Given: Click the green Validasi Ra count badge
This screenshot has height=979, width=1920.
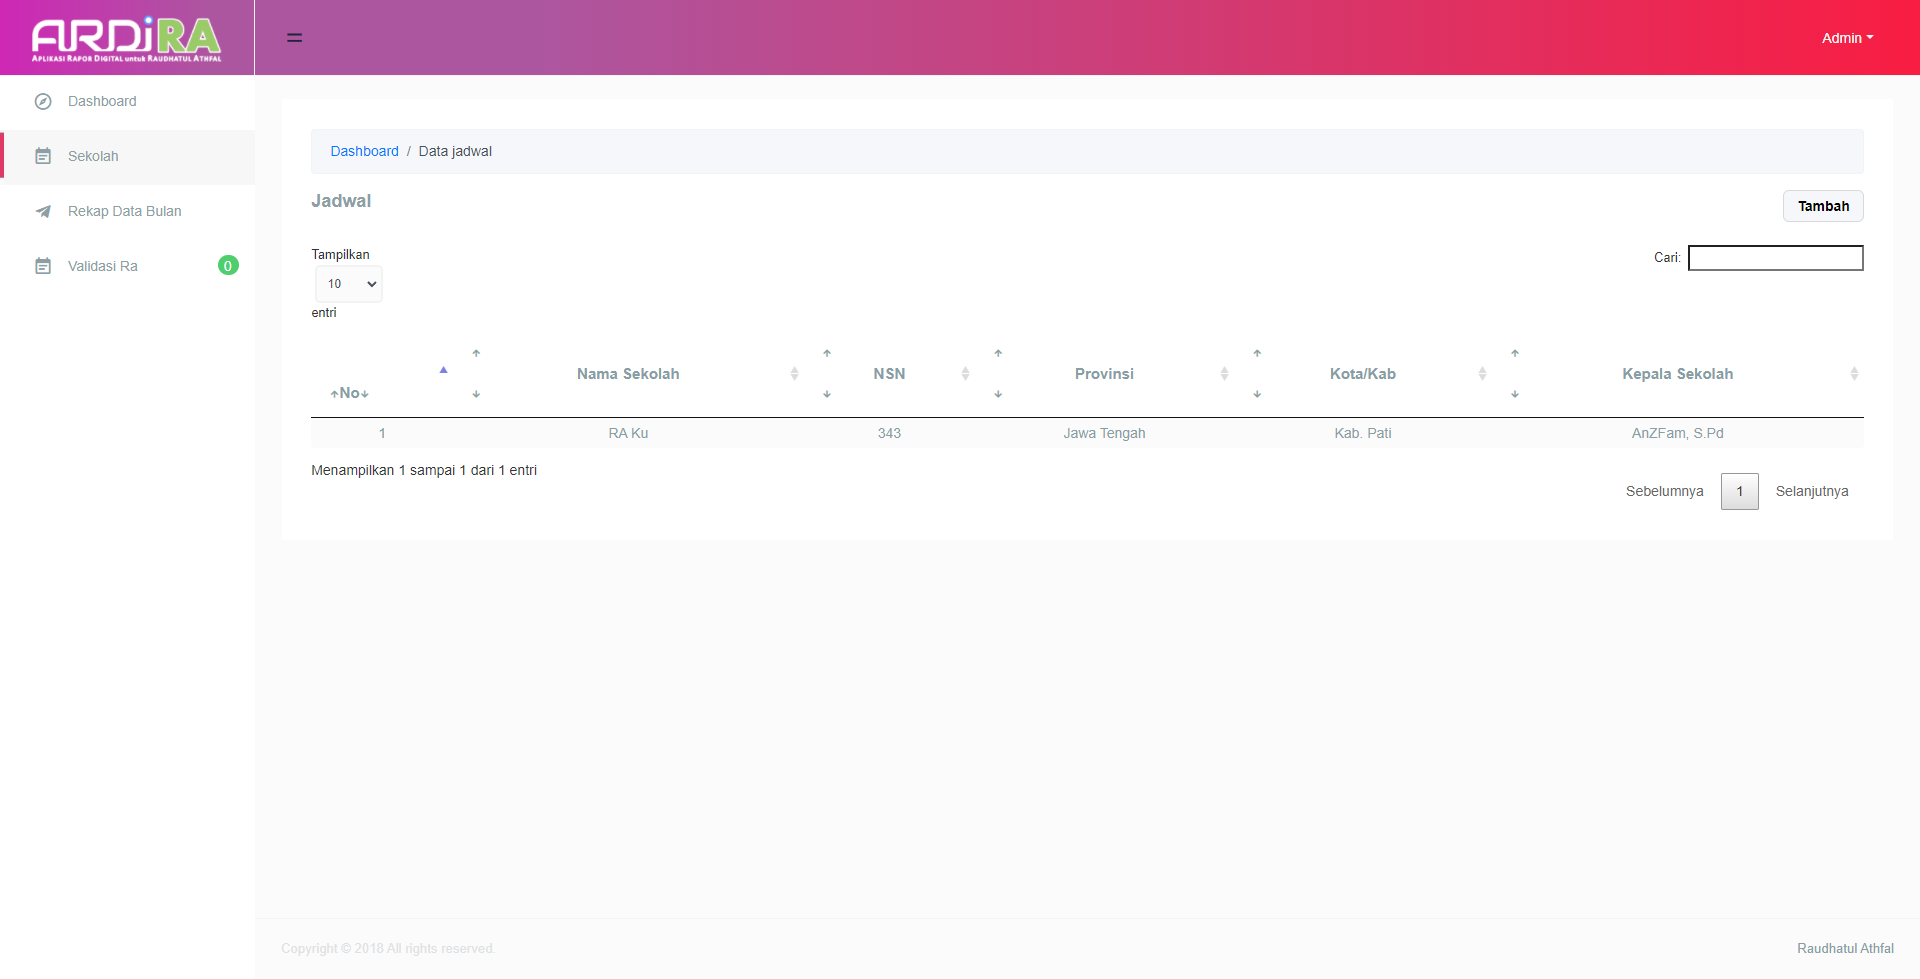Looking at the screenshot, I should point(228,266).
